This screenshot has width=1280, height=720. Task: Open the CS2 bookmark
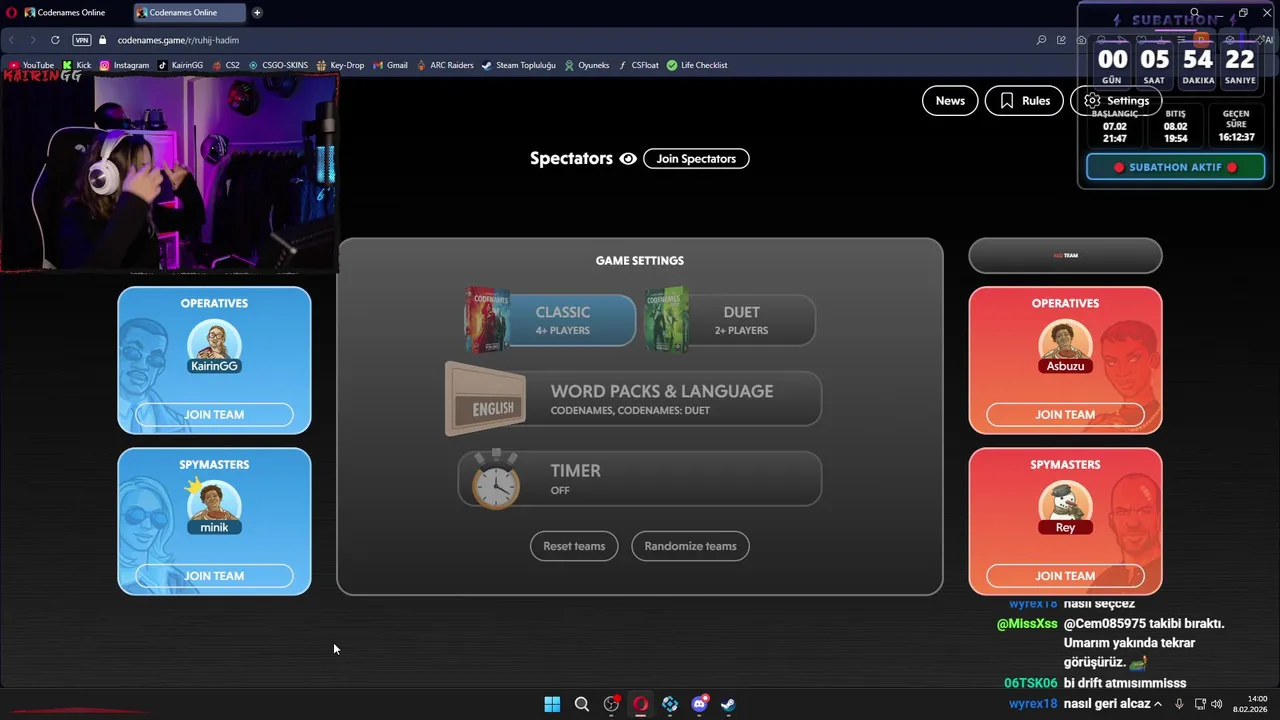225,65
